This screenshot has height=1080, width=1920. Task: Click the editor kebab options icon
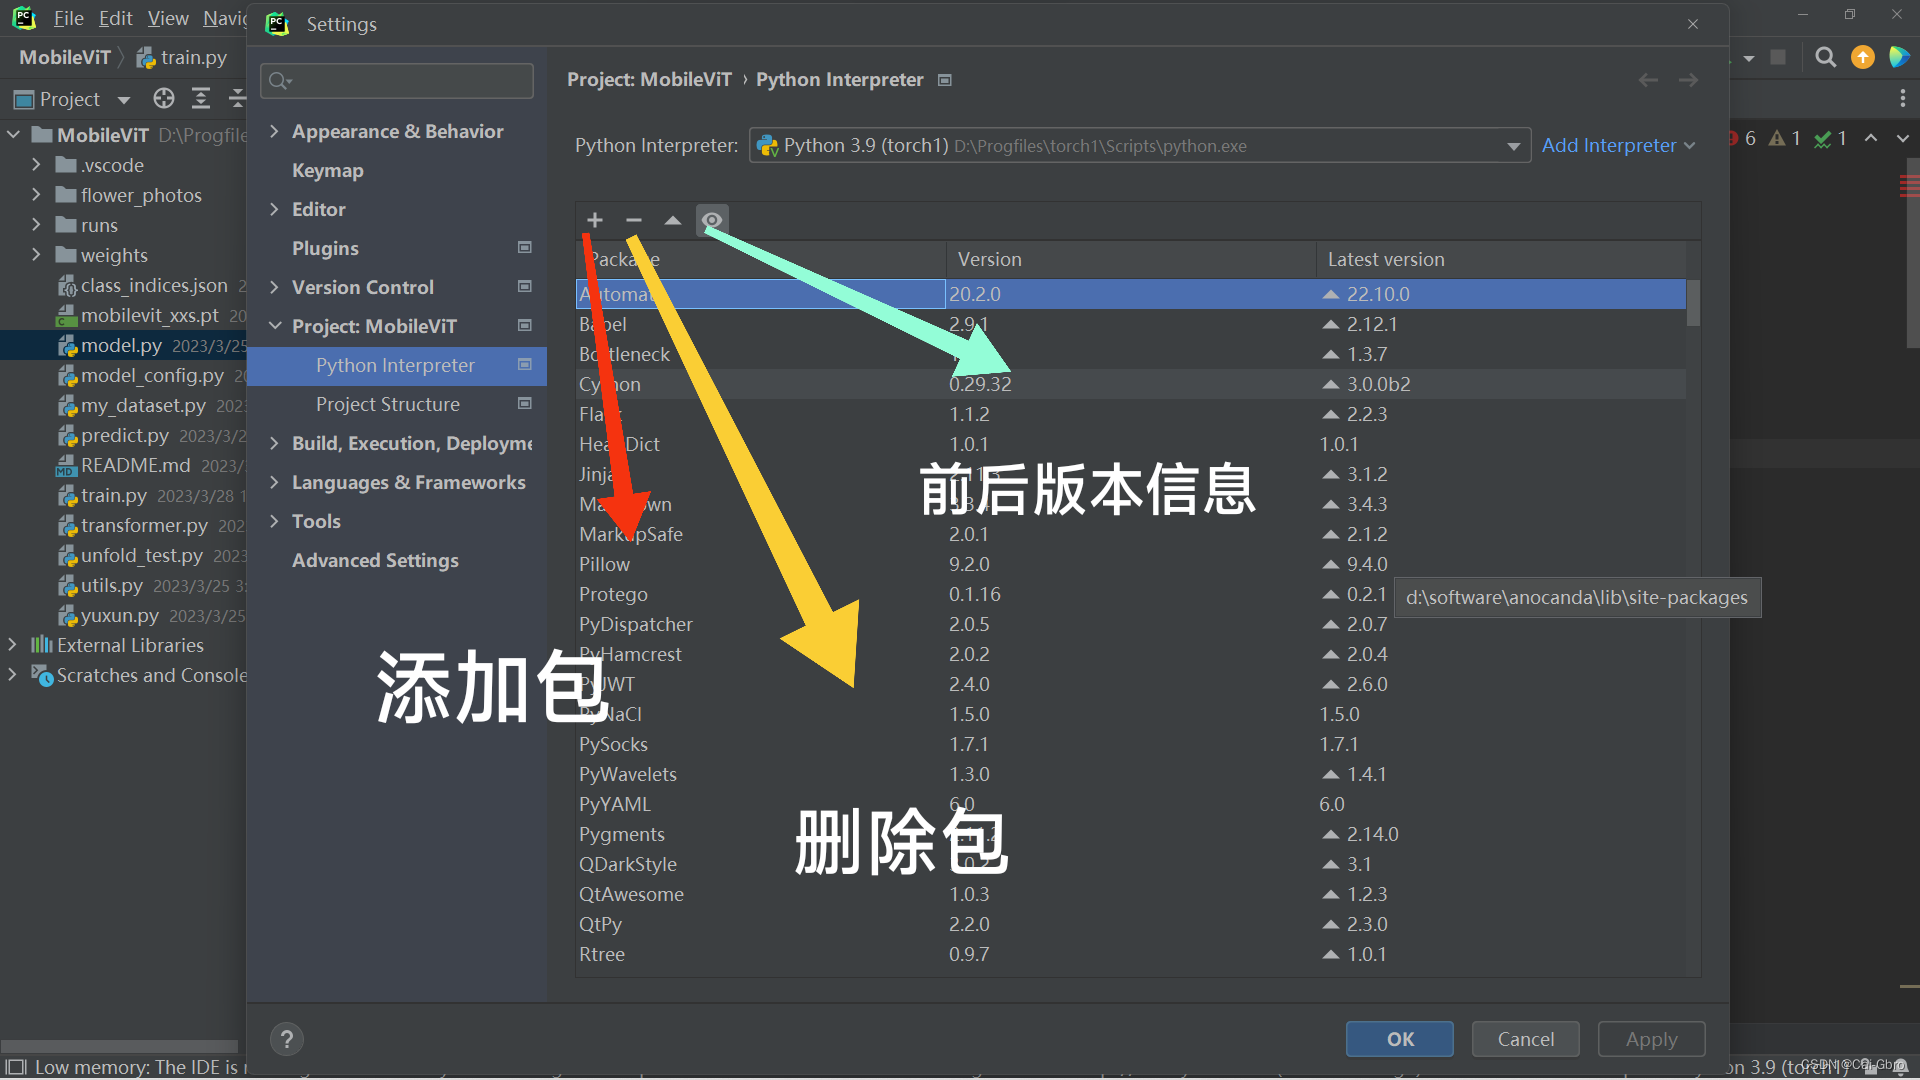click(x=1902, y=98)
